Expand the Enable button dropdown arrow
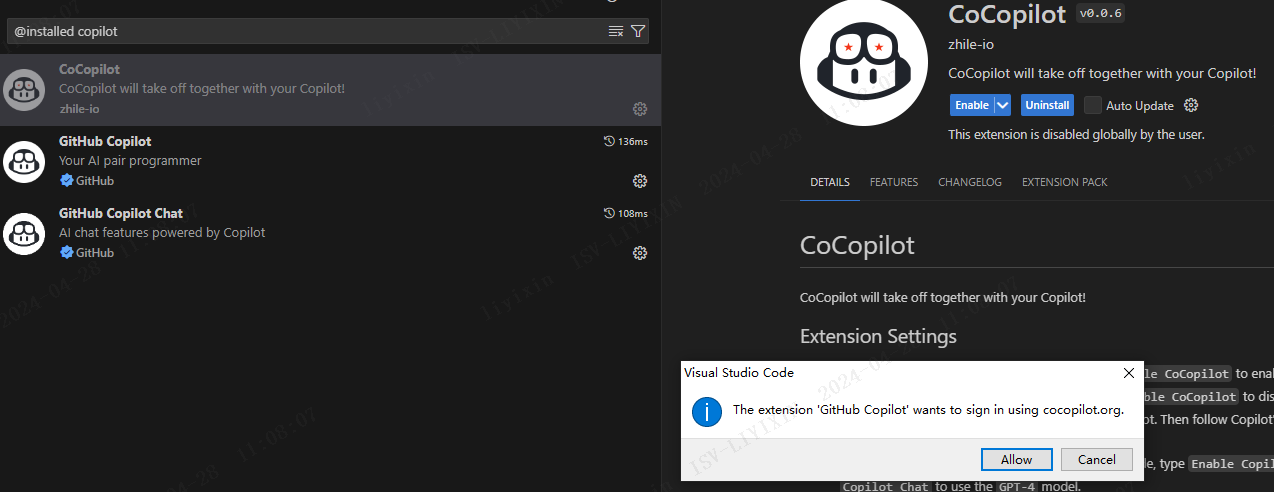1274x492 pixels. (x=1003, y=105)
